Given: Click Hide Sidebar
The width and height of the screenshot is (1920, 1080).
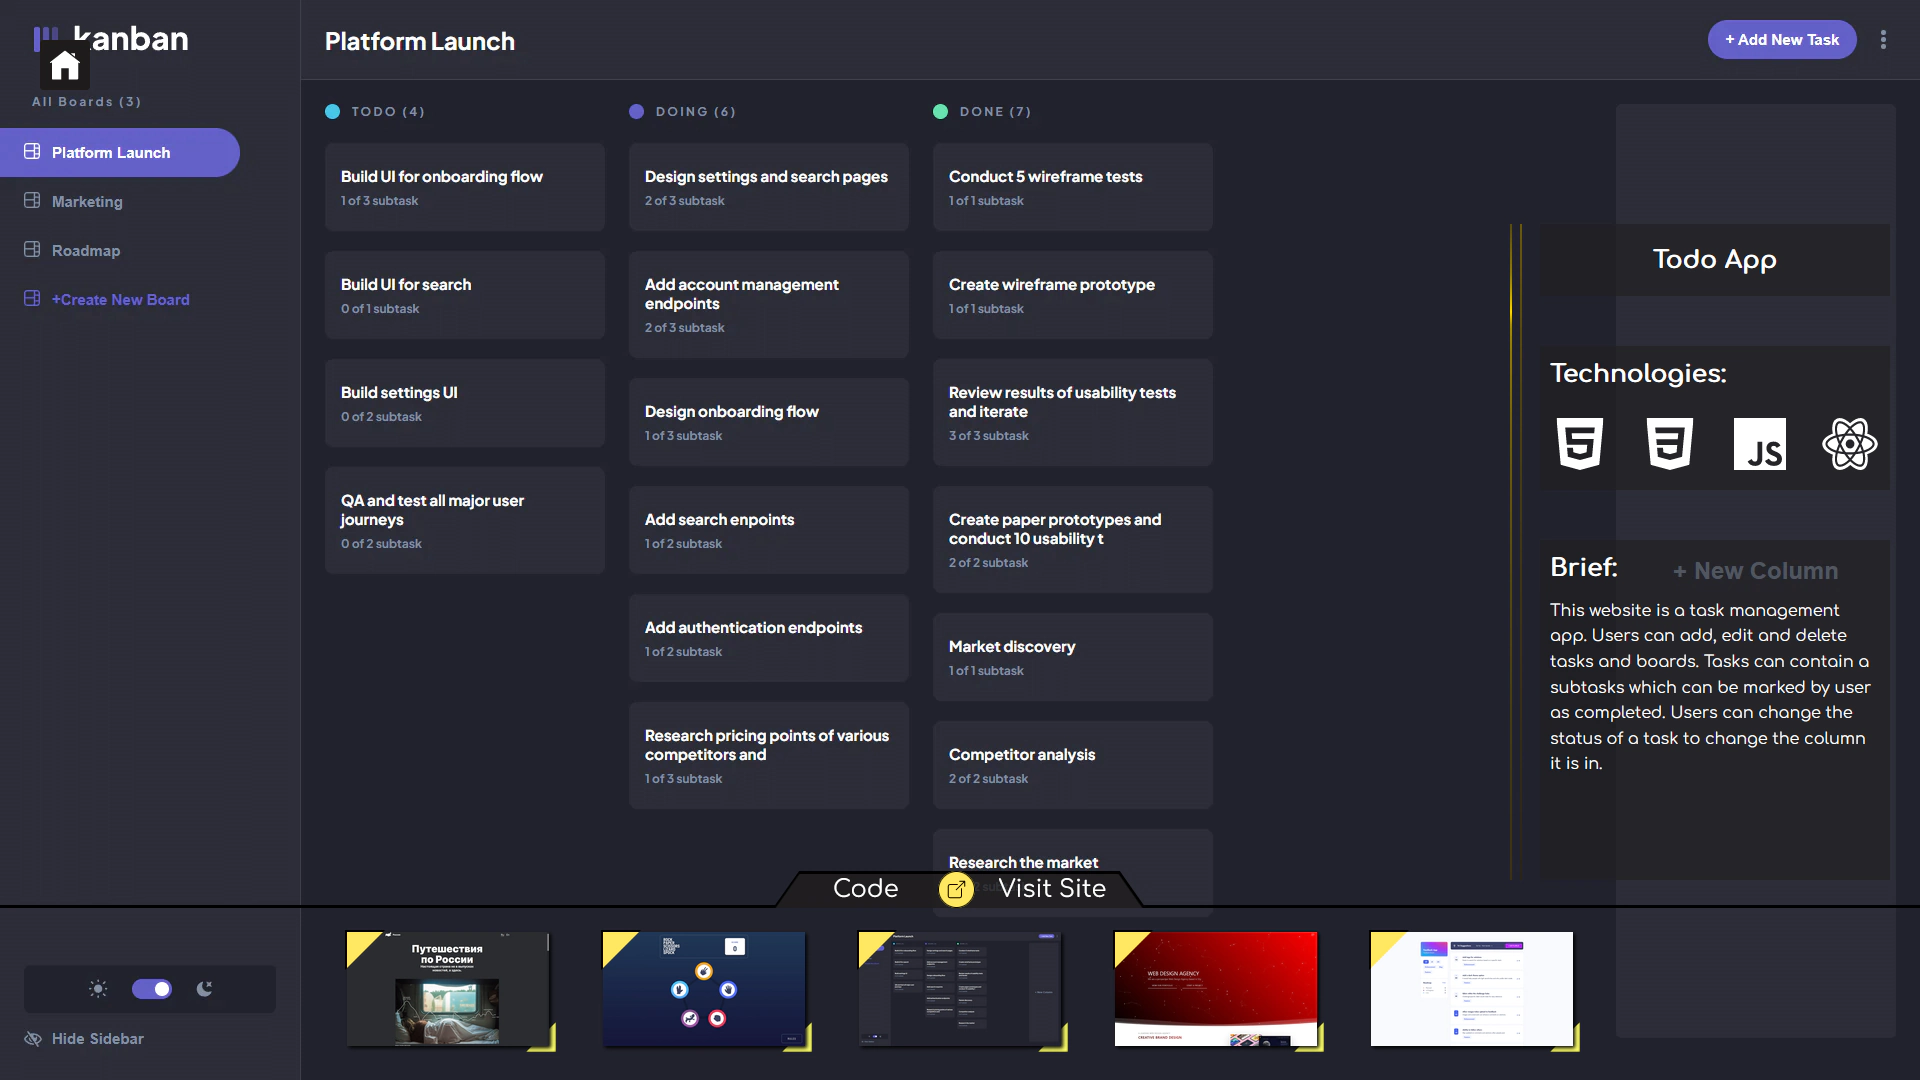Looking at the screenshot, I should click(98, 1039).
